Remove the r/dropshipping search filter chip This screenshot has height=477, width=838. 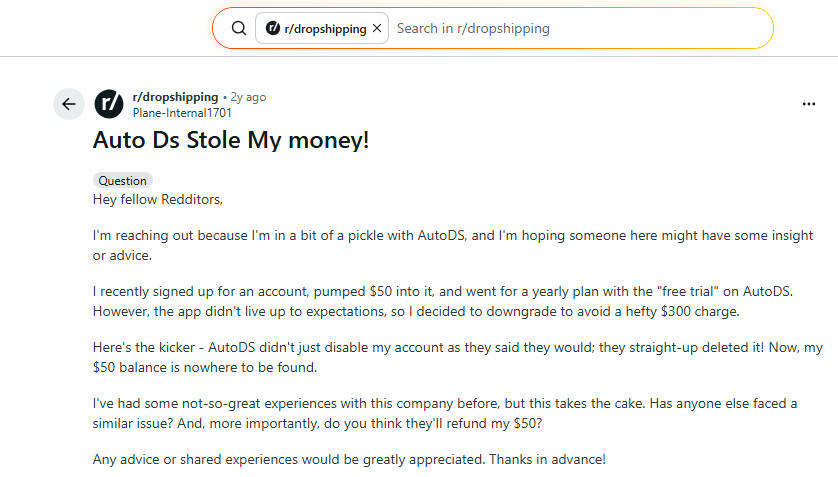pos(376,29)
